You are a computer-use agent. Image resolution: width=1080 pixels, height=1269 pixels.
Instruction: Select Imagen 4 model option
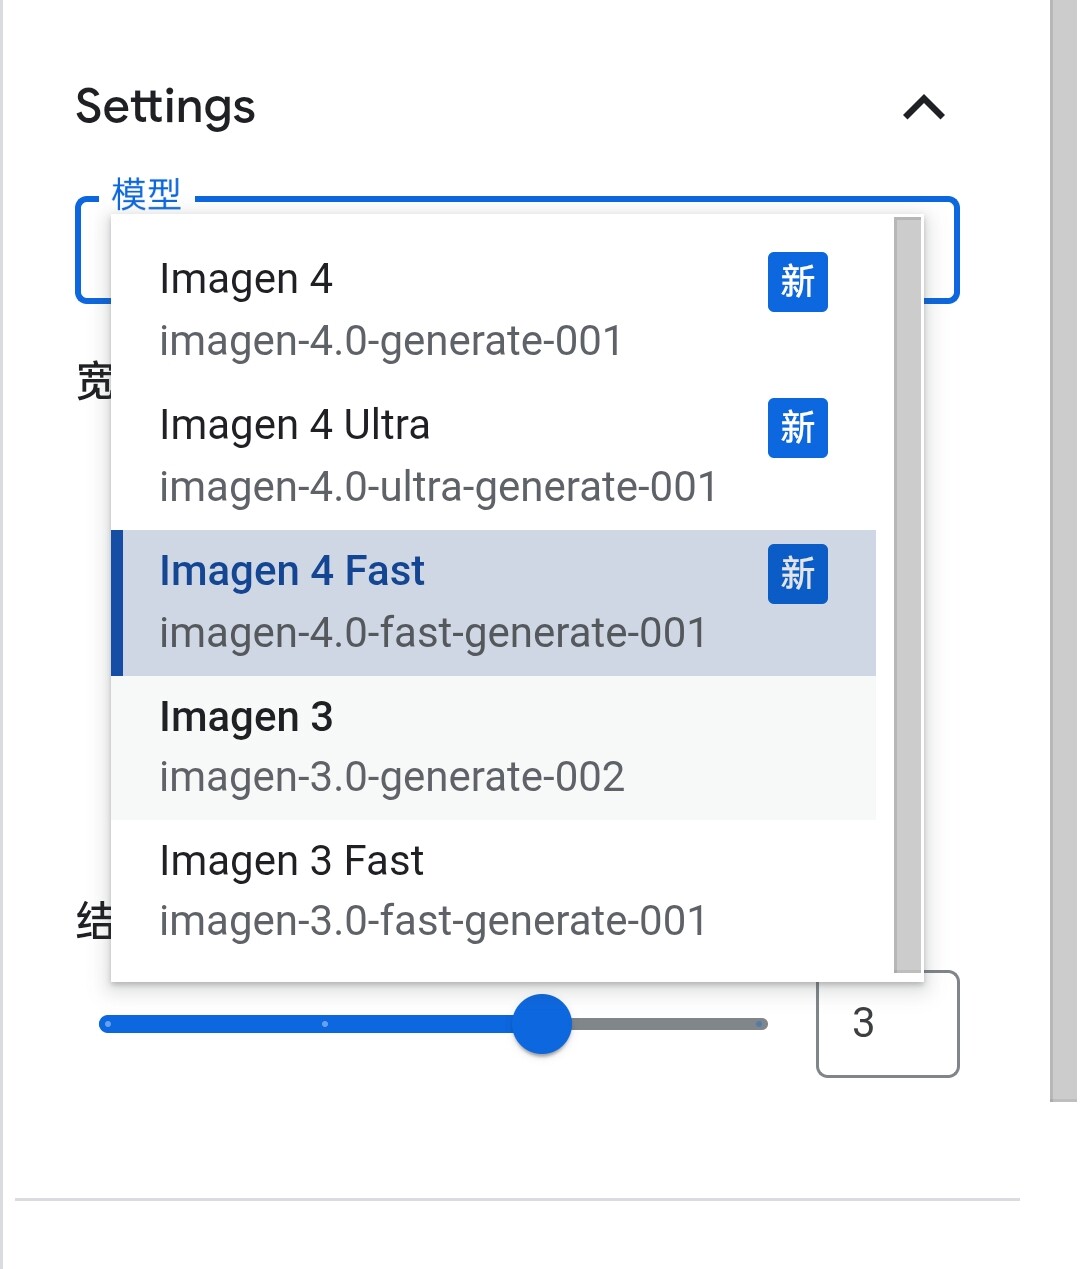(493, 311)
